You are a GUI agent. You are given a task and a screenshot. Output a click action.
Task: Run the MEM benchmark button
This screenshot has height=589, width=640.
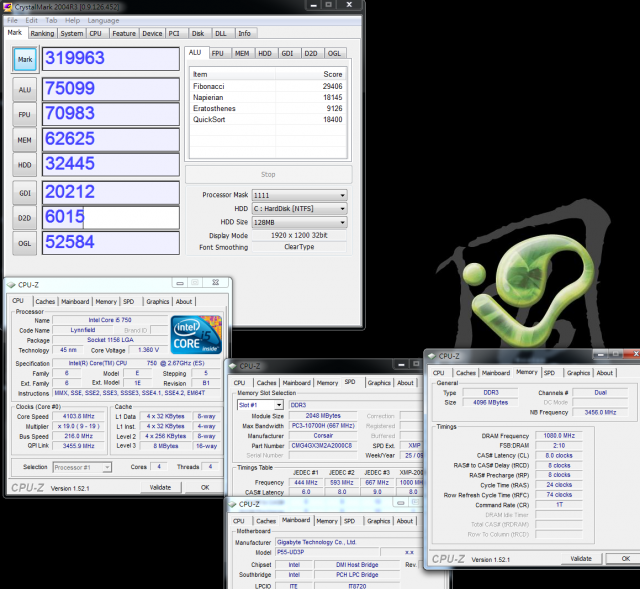pos(24,140)
